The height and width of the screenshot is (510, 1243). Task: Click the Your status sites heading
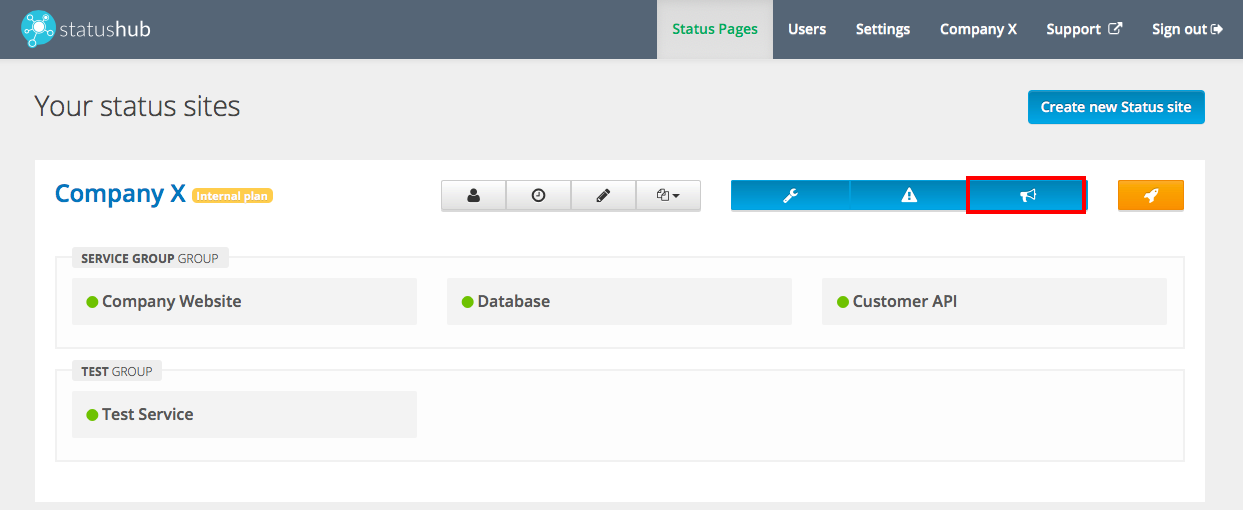[x=137, y=105]
